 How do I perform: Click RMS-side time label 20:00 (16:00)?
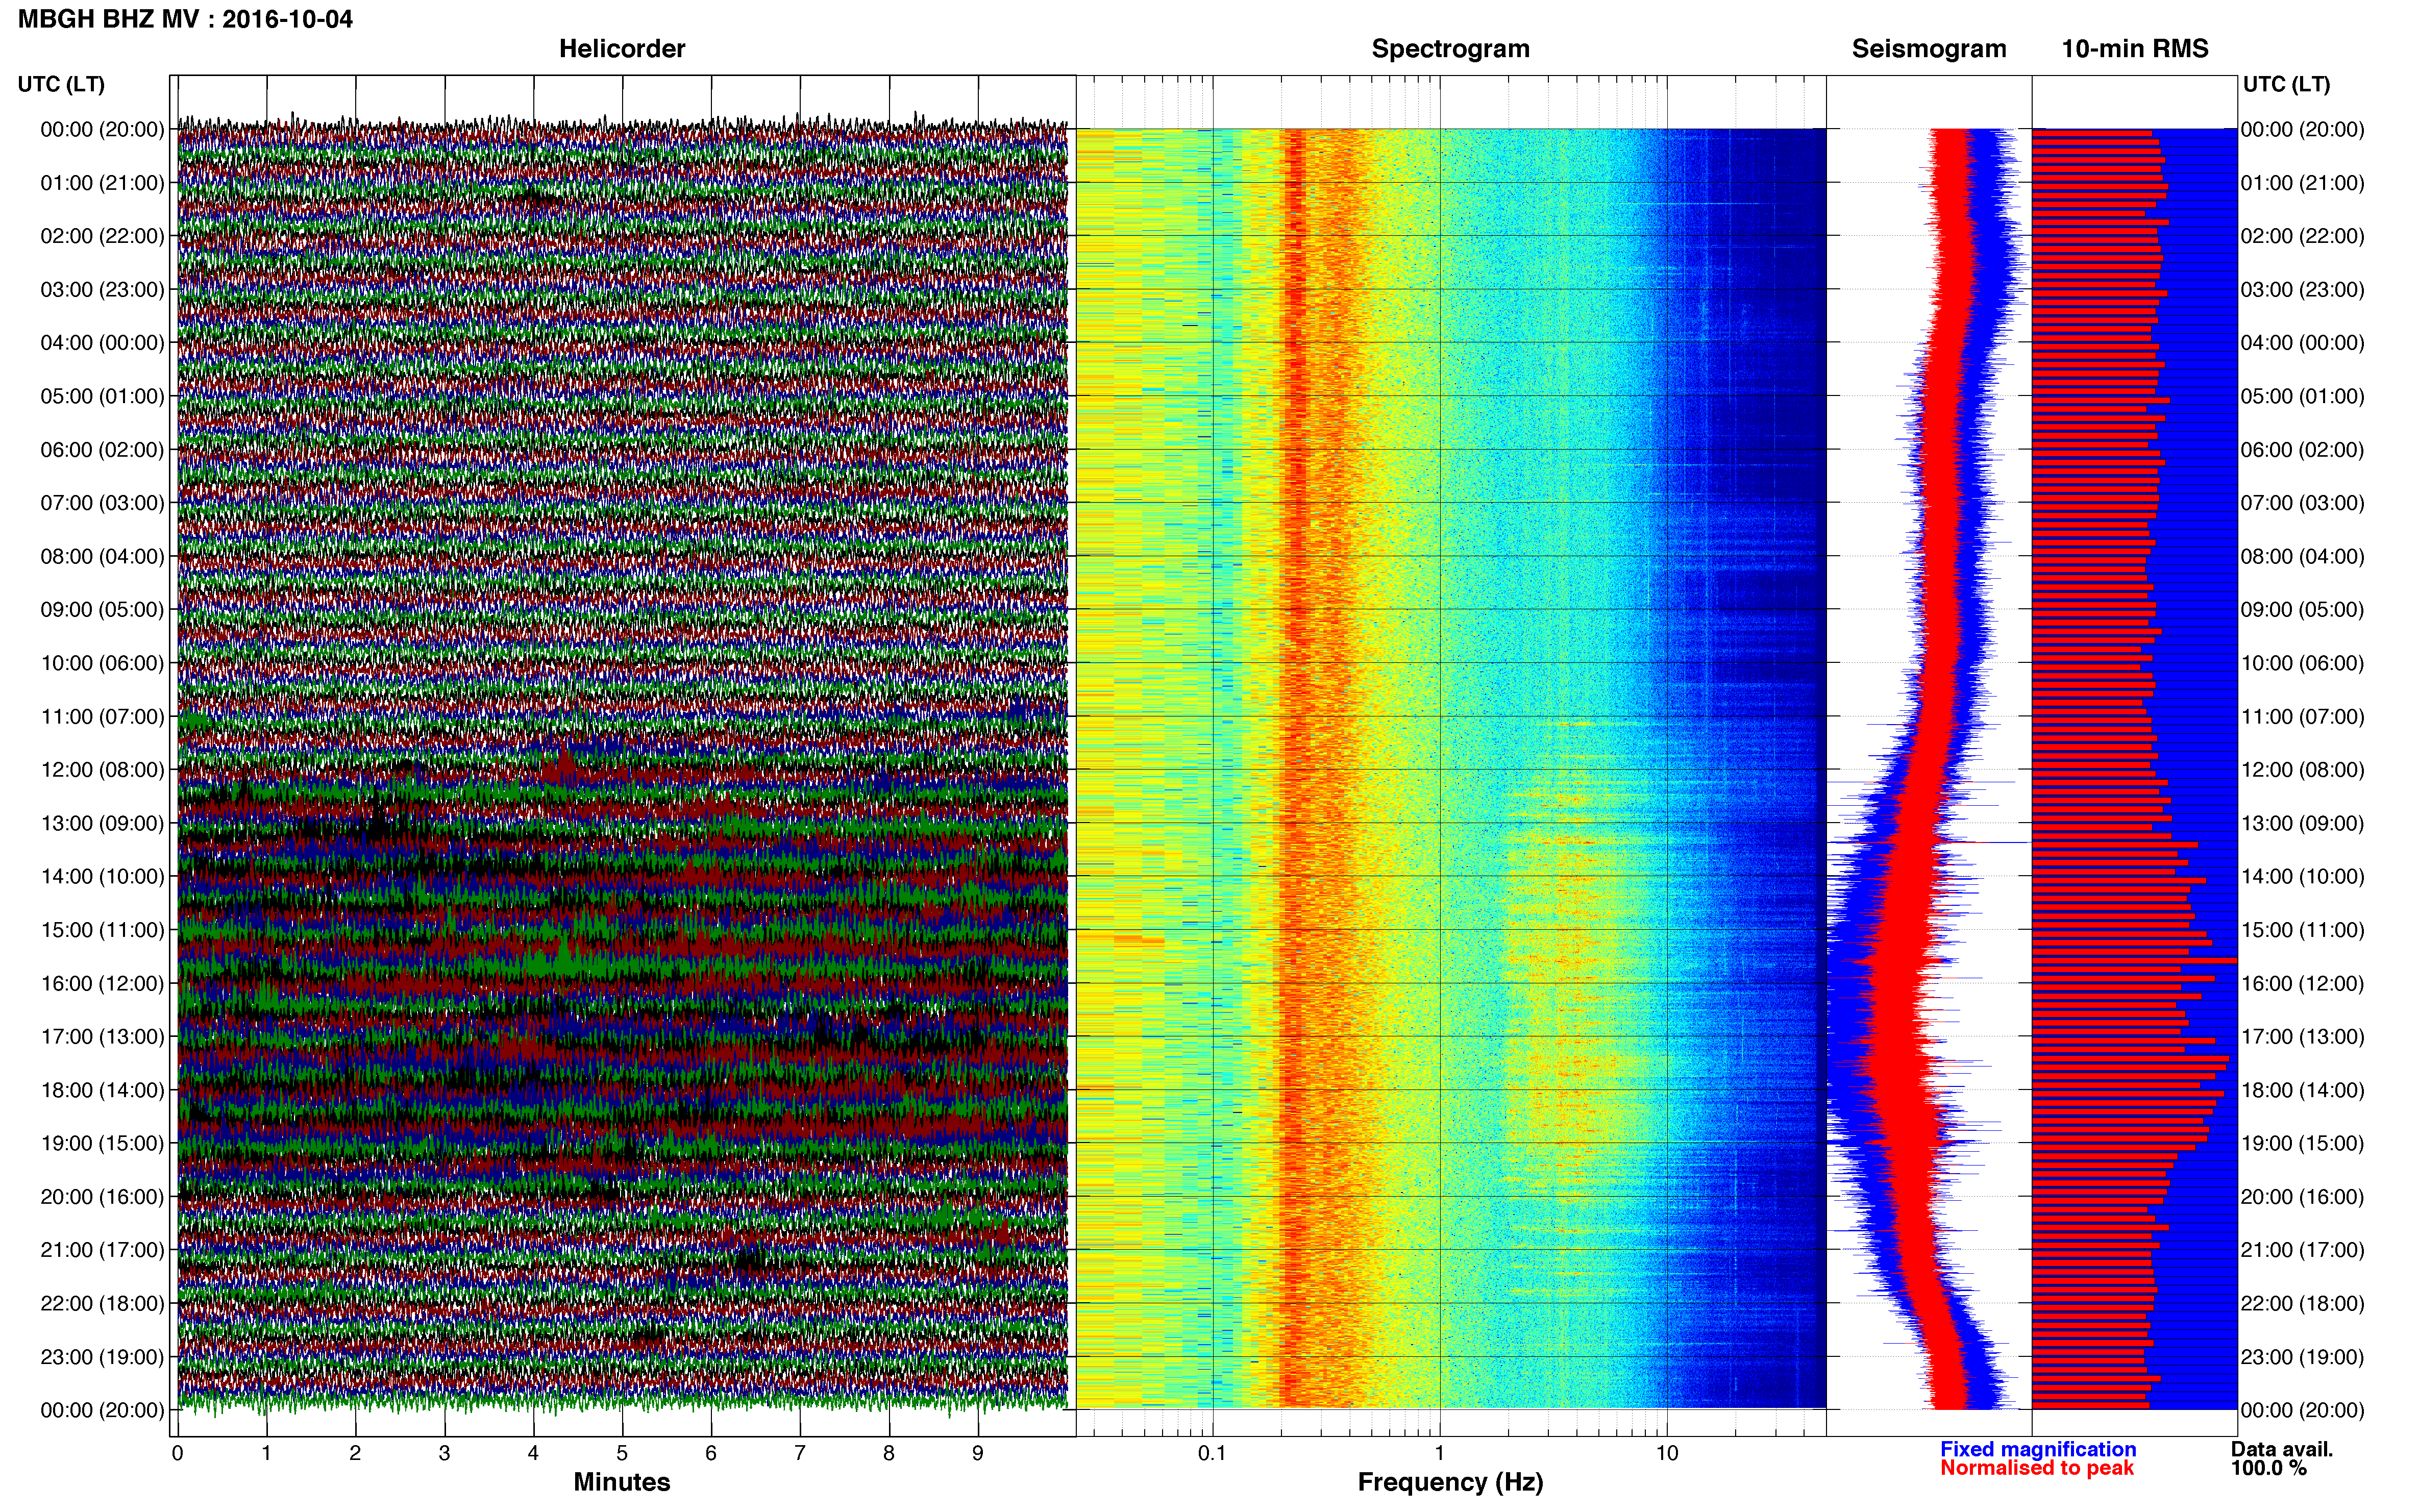[x=2303, y=1197]
